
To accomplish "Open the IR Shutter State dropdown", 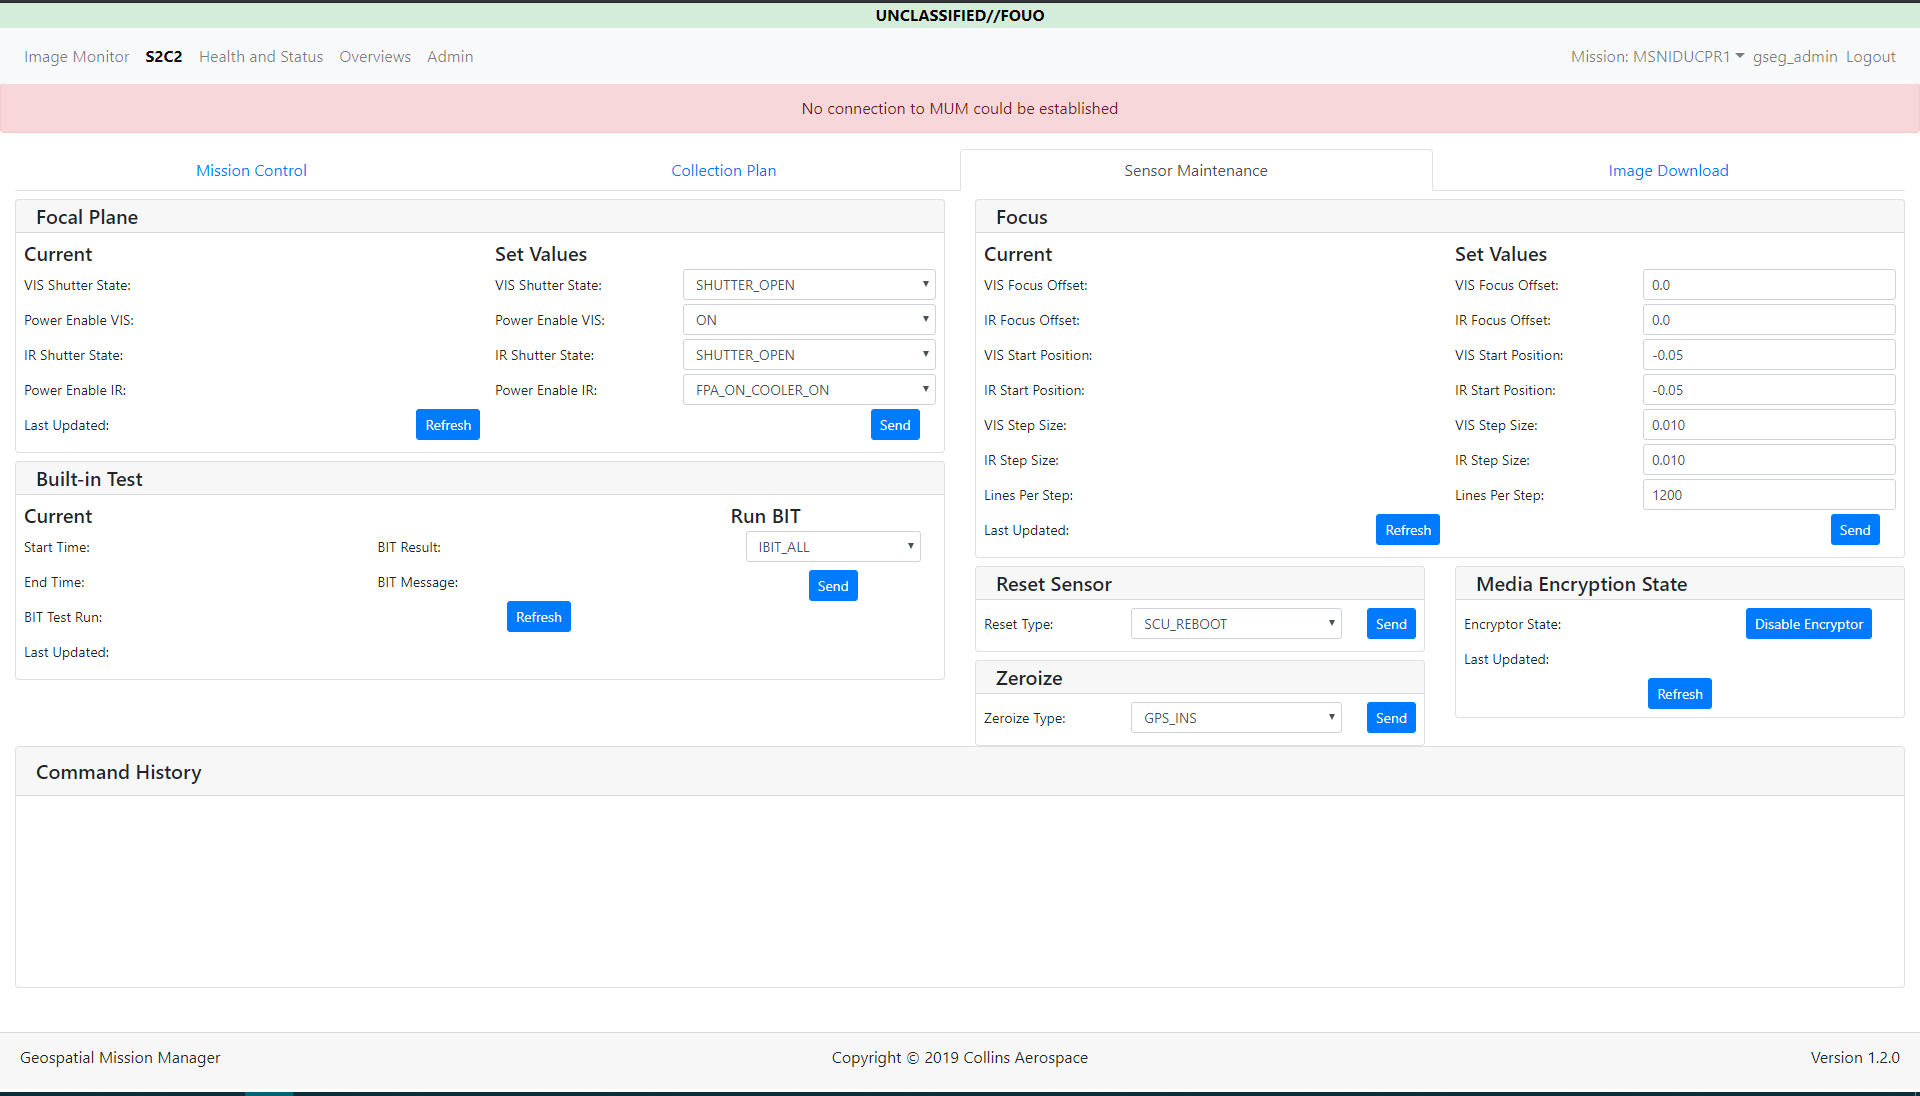I will tap(809, 355).
